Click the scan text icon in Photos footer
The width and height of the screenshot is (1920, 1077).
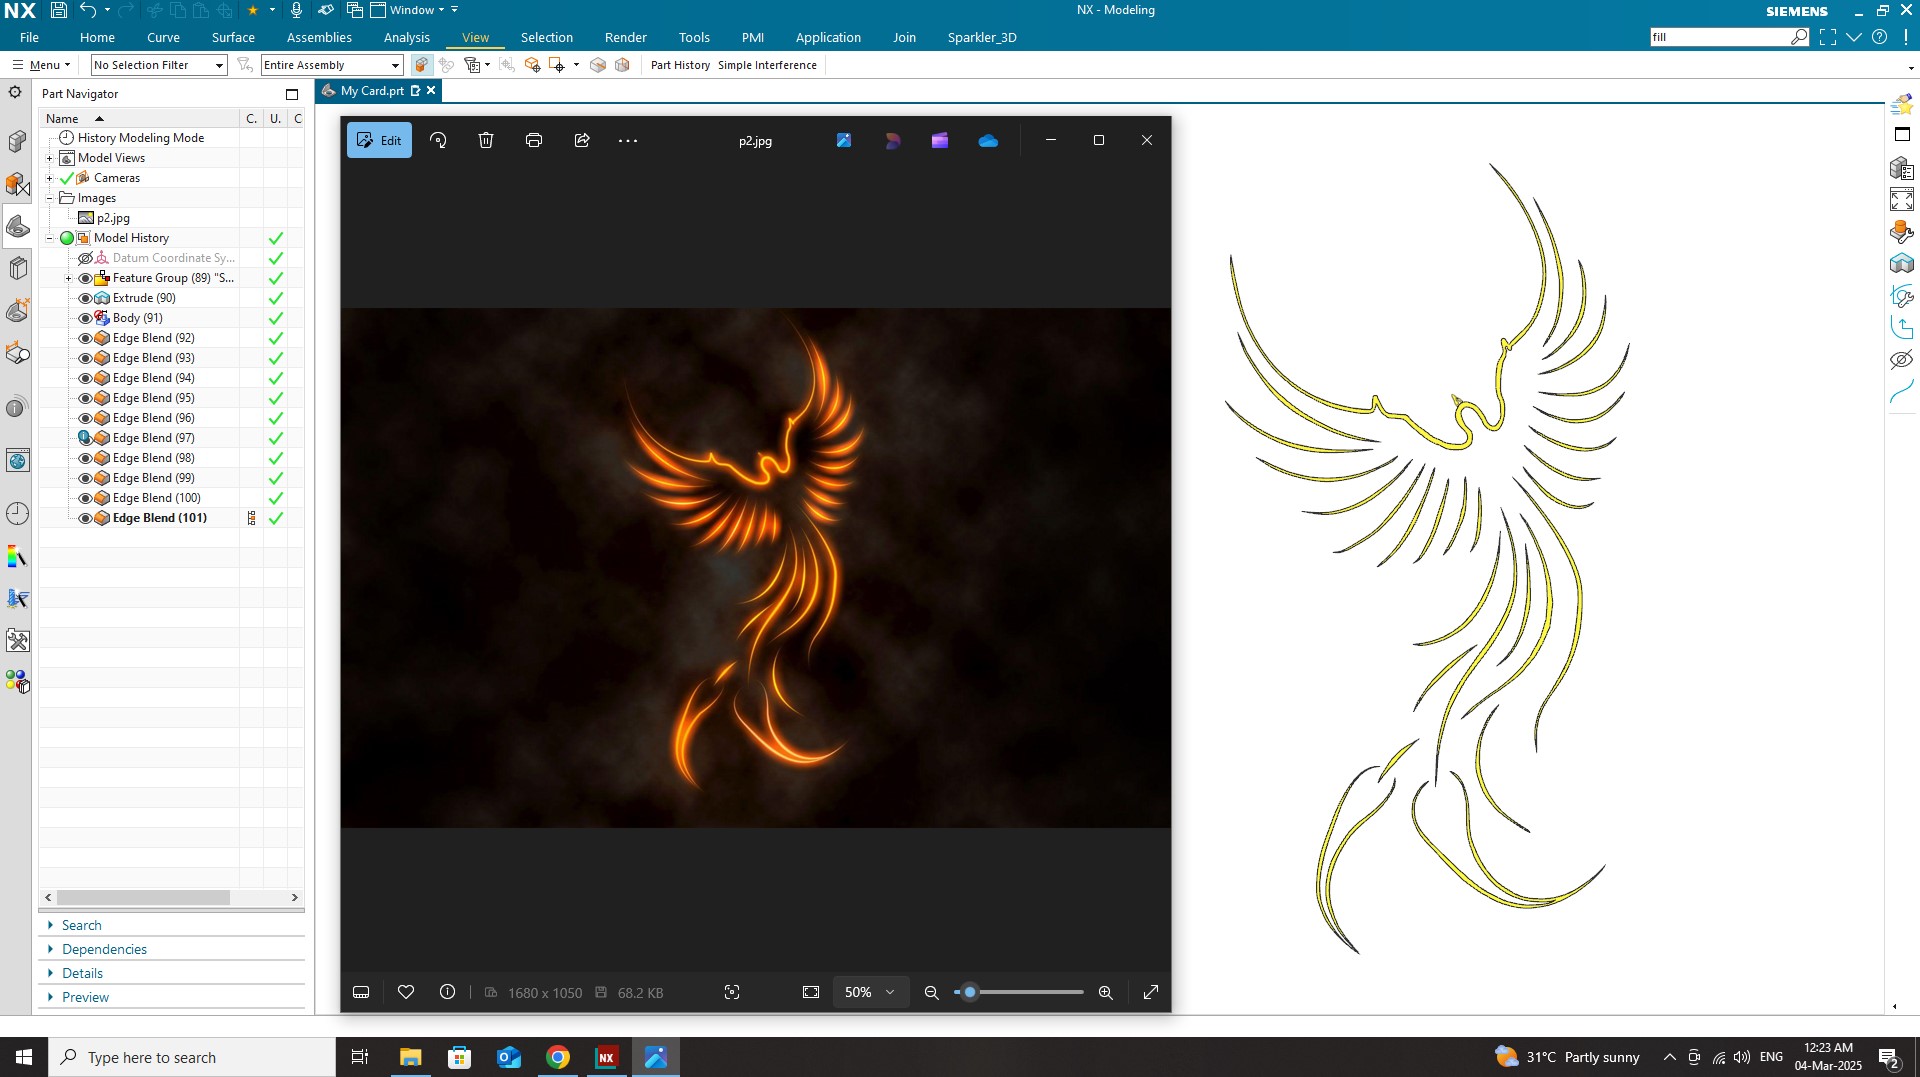(x=732, y=992)
